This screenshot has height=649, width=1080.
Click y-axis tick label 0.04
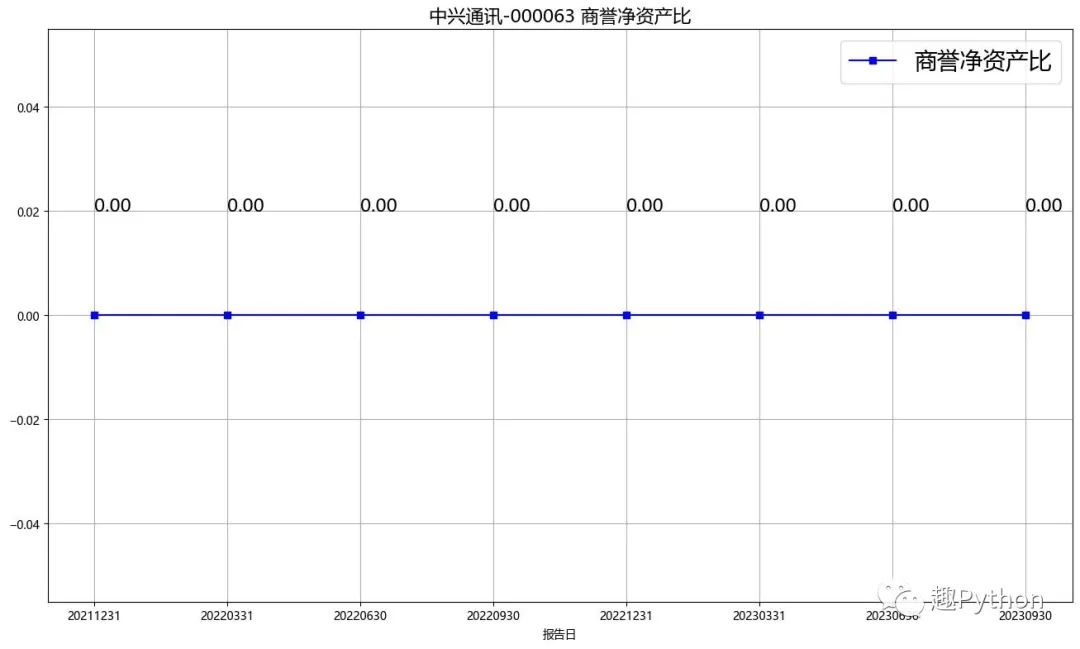coord(28,108)
